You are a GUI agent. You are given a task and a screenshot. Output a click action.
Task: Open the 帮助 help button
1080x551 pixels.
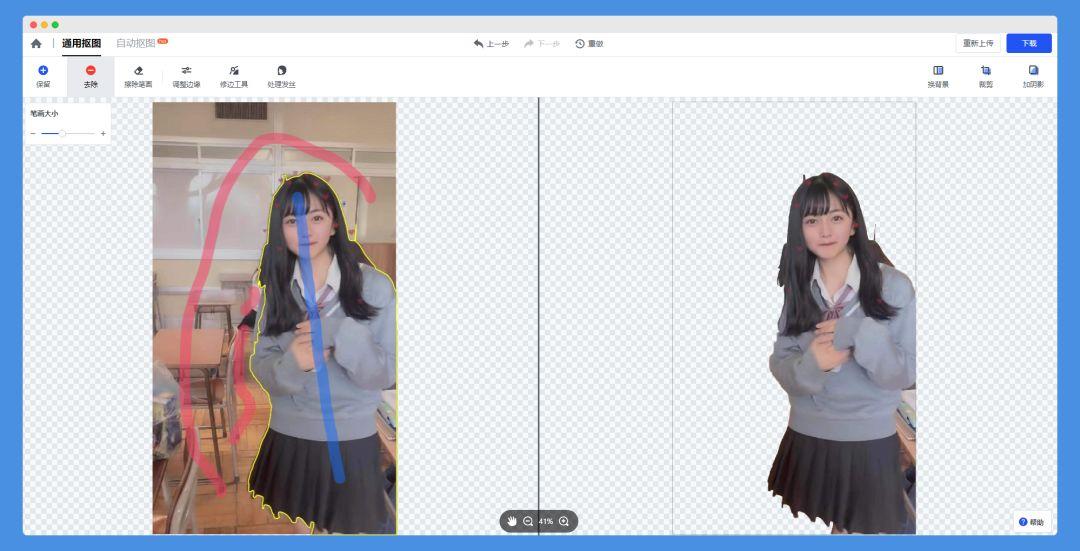tap(1031, 522)
